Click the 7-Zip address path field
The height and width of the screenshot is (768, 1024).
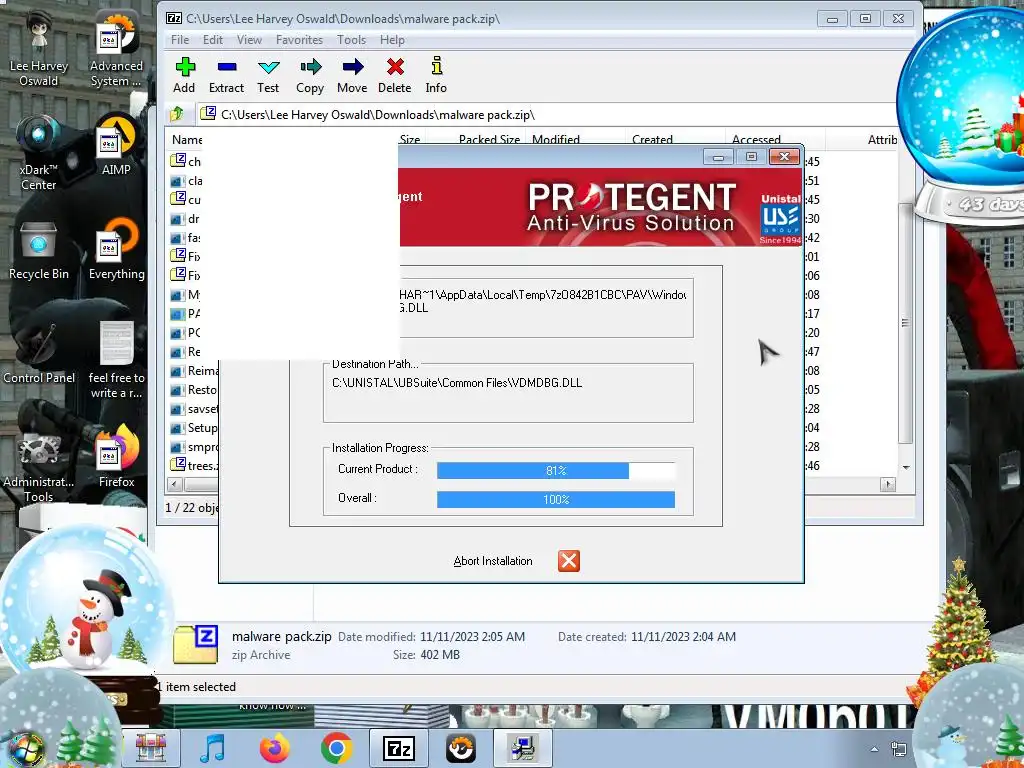[549, 114]
